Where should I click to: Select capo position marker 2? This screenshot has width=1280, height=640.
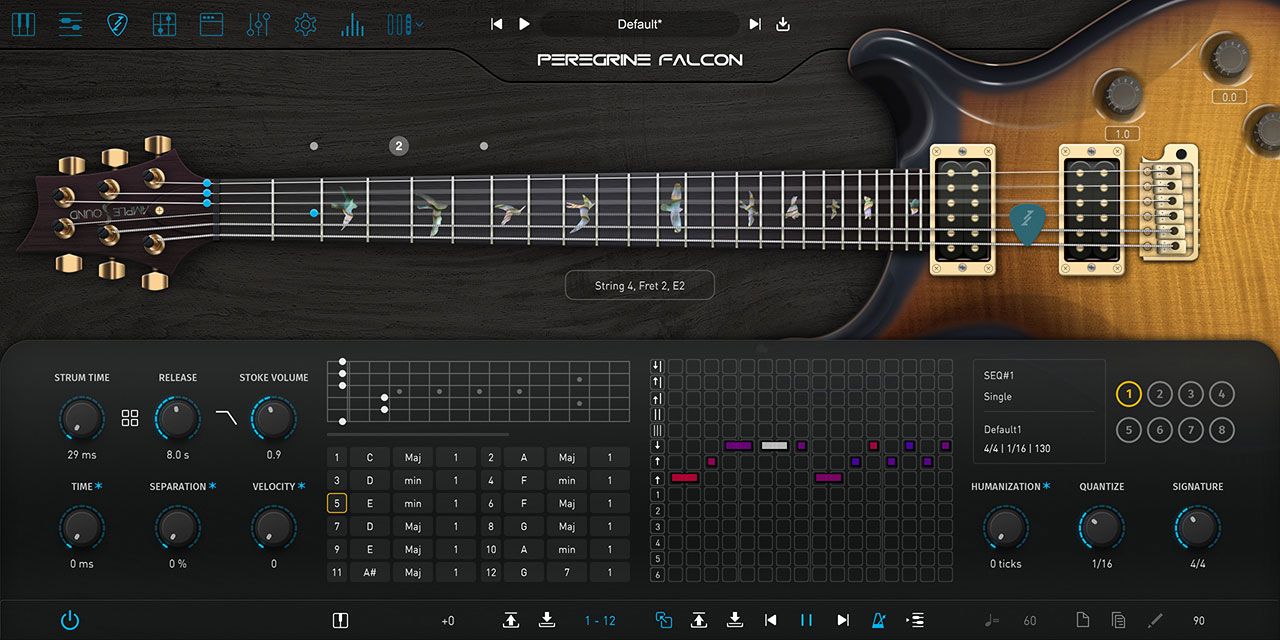399,146
